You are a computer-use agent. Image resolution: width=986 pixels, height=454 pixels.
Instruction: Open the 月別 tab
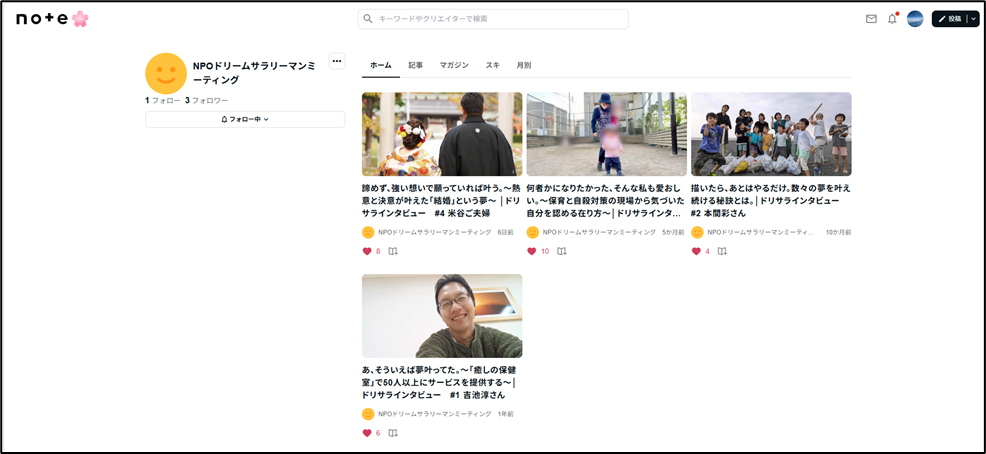[x=523, y=65]
